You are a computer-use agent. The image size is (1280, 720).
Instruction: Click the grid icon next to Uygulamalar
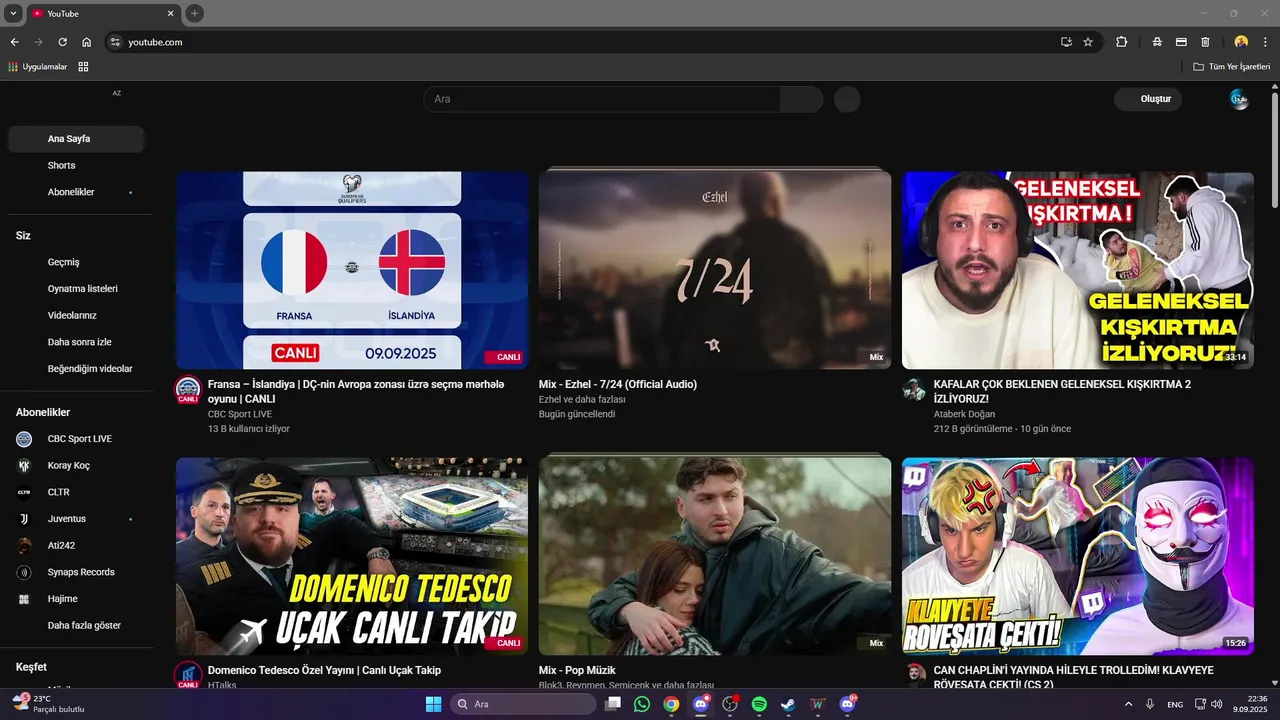click(x=83, y=67)
